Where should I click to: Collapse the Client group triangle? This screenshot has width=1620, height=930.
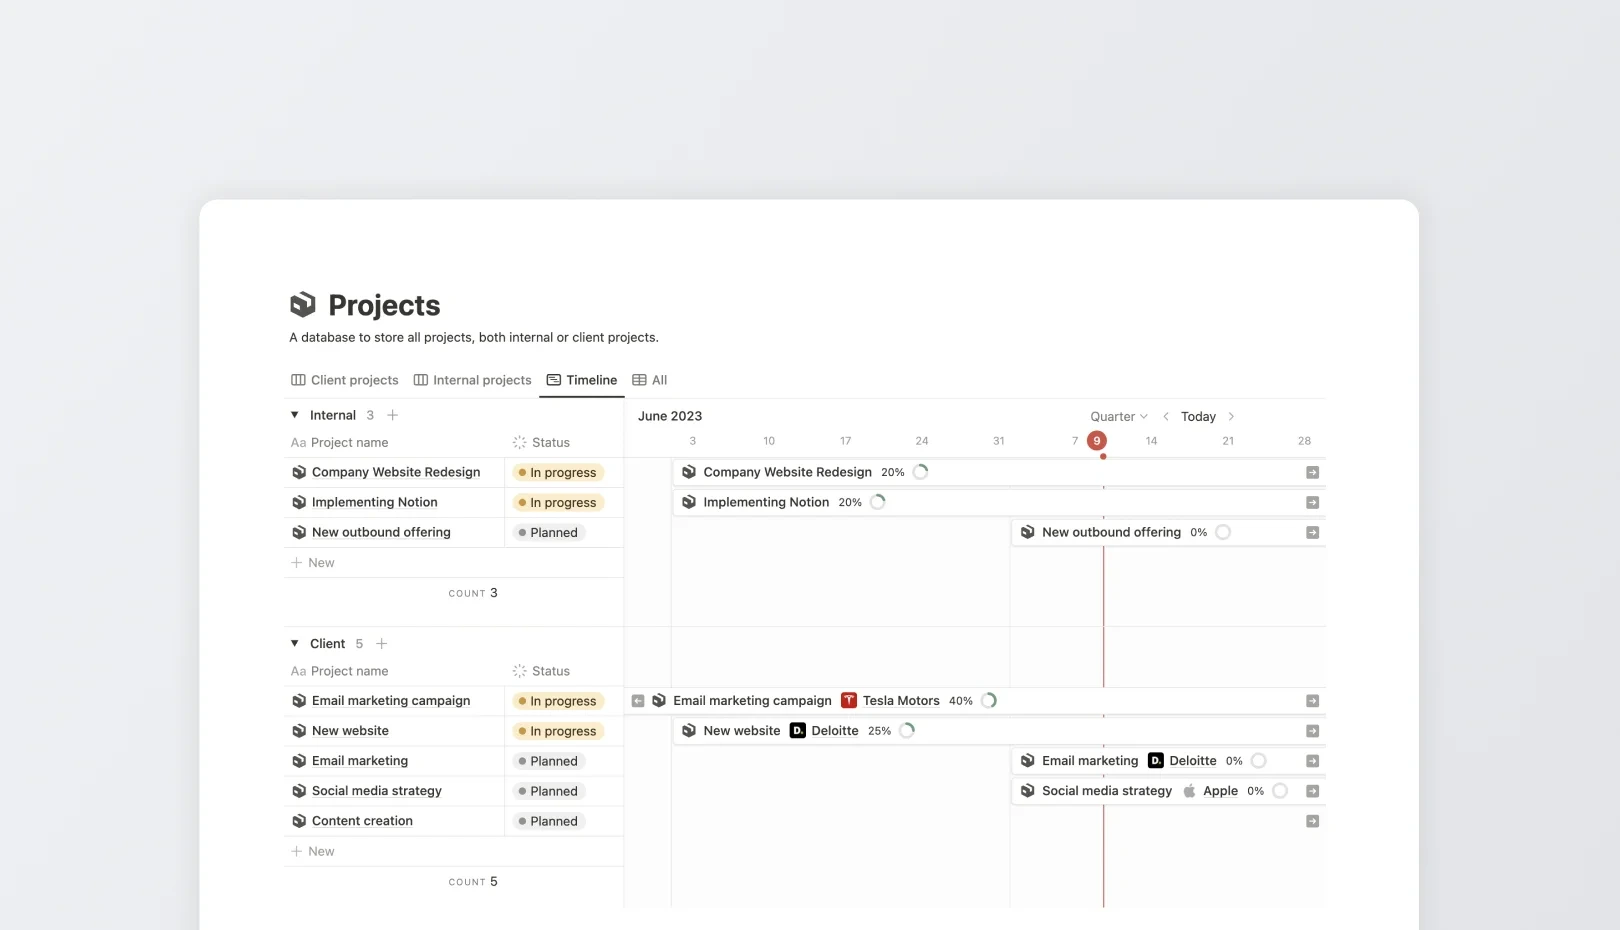(295, 644)
